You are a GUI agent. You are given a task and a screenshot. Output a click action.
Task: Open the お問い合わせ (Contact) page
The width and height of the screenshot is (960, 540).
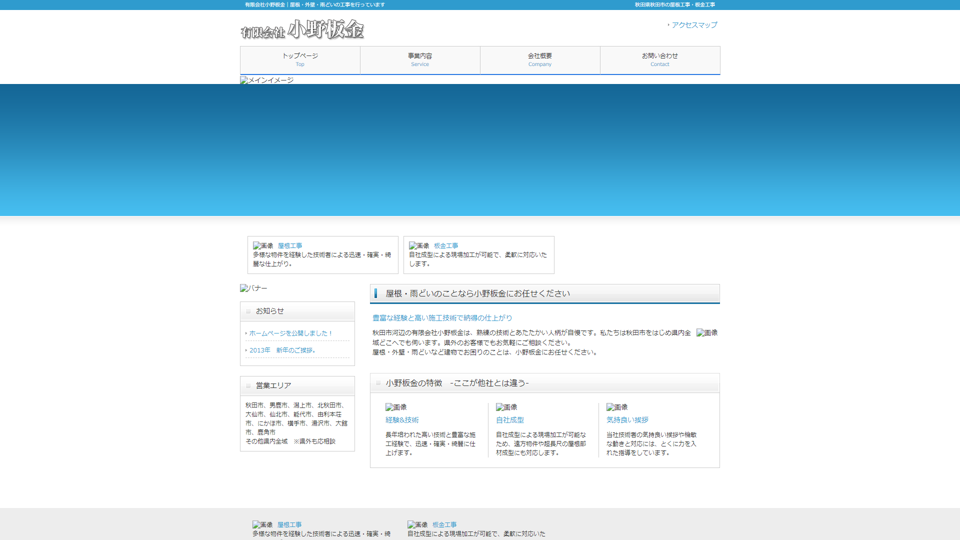point(660,60)
